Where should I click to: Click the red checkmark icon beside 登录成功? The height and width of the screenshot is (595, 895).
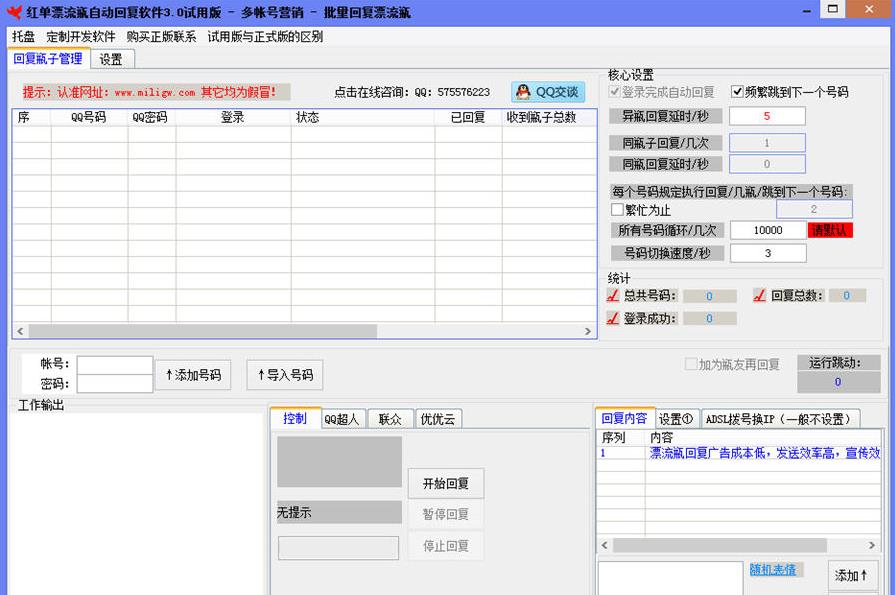pos(614,317)
